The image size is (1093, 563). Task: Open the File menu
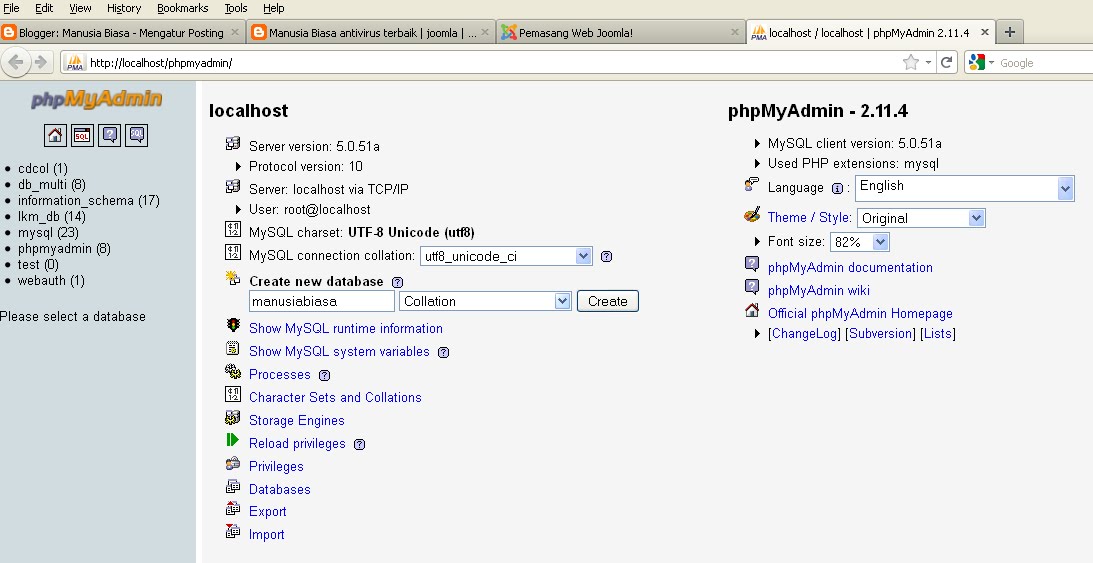(x=11, y=8)
